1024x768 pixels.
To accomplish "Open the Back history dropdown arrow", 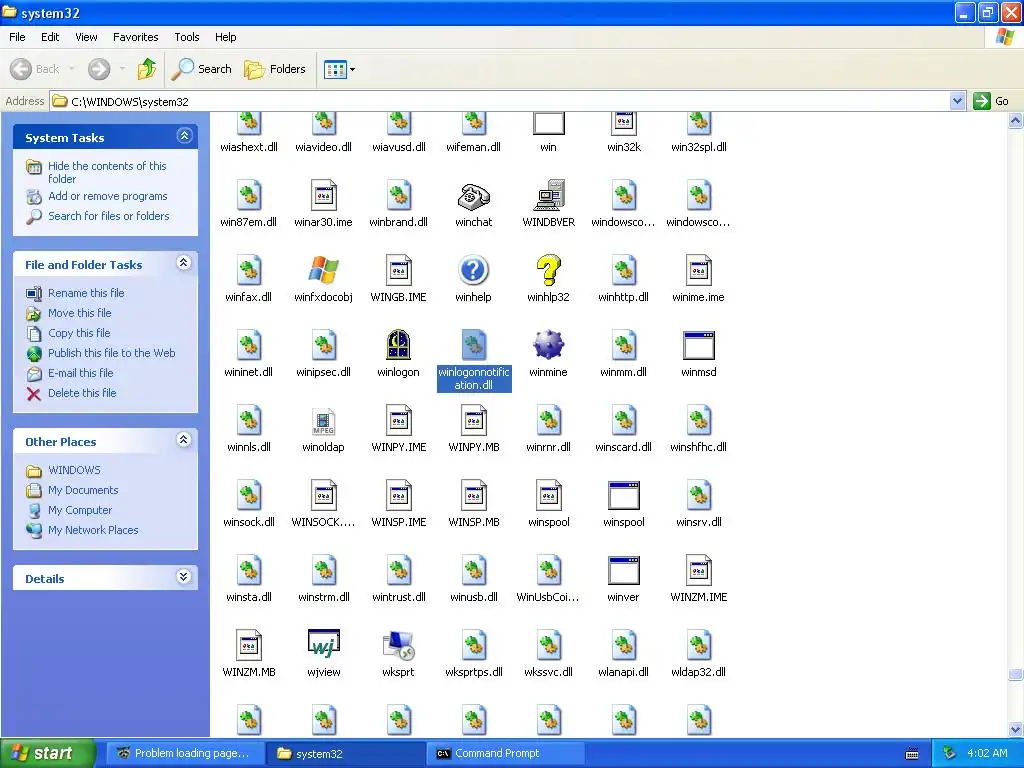I will pos(71,69).
